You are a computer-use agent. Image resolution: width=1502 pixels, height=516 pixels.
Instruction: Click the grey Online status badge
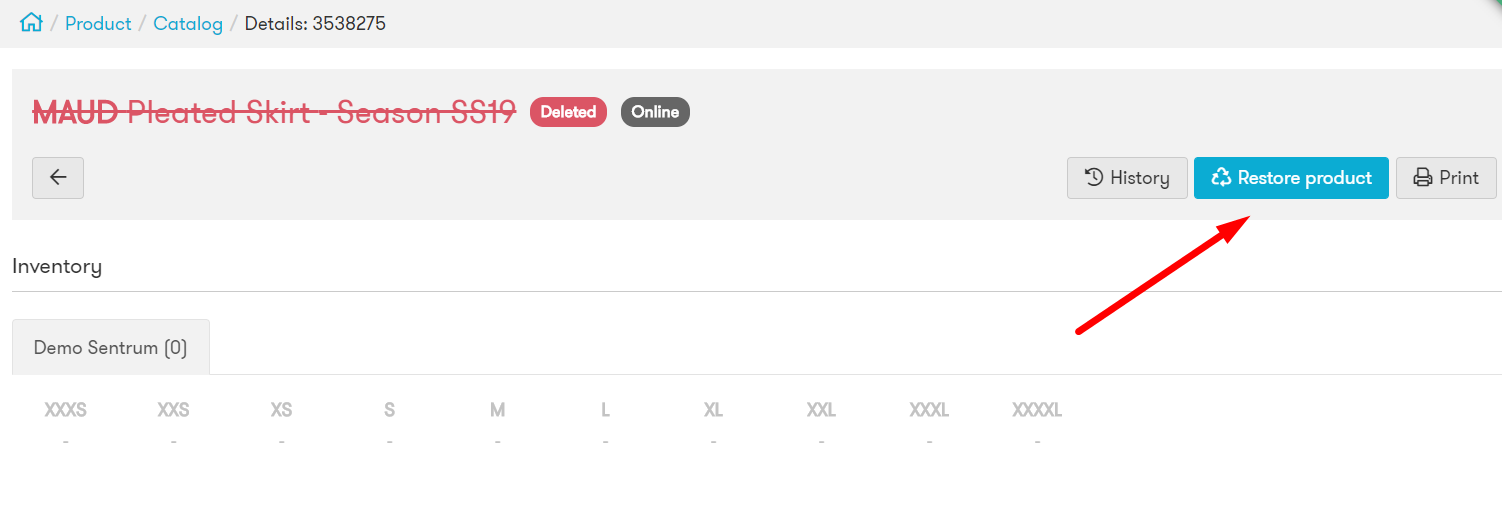coord(655,112)
